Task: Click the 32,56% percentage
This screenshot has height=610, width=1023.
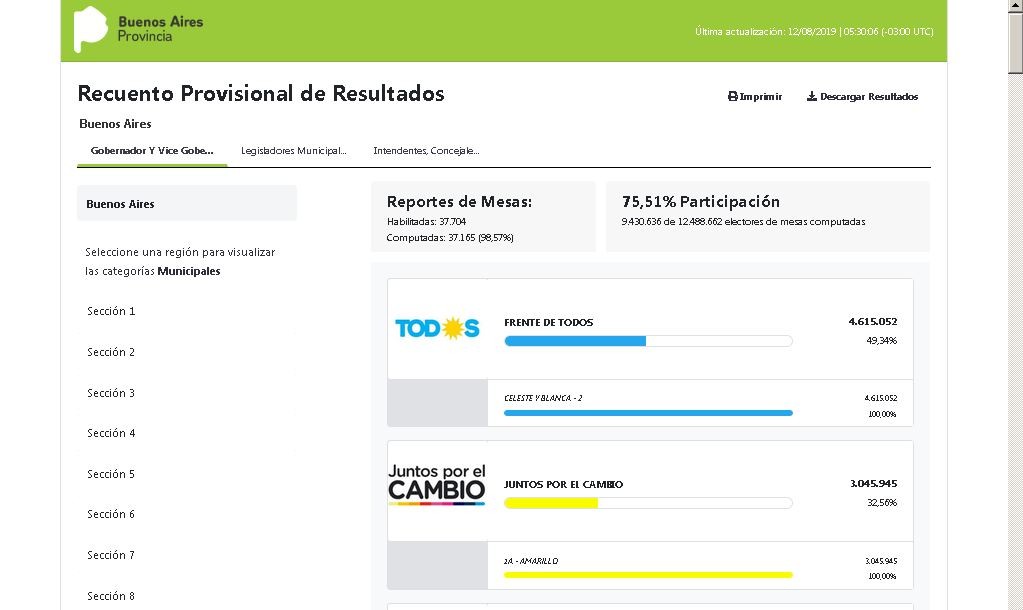Action: [882, 502]
